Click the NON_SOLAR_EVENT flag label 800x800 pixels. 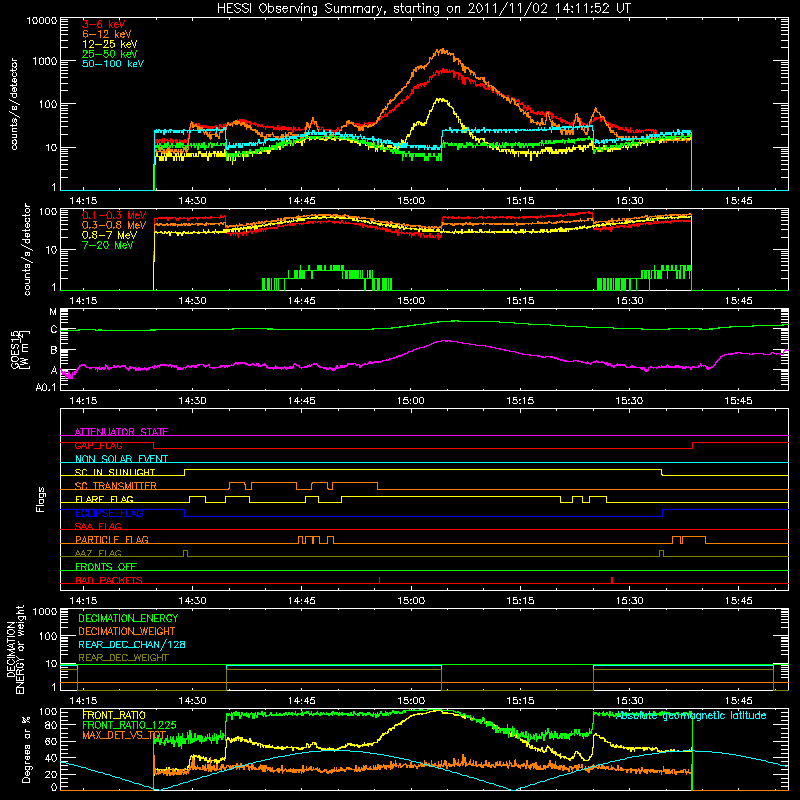[x=121, y=459]
